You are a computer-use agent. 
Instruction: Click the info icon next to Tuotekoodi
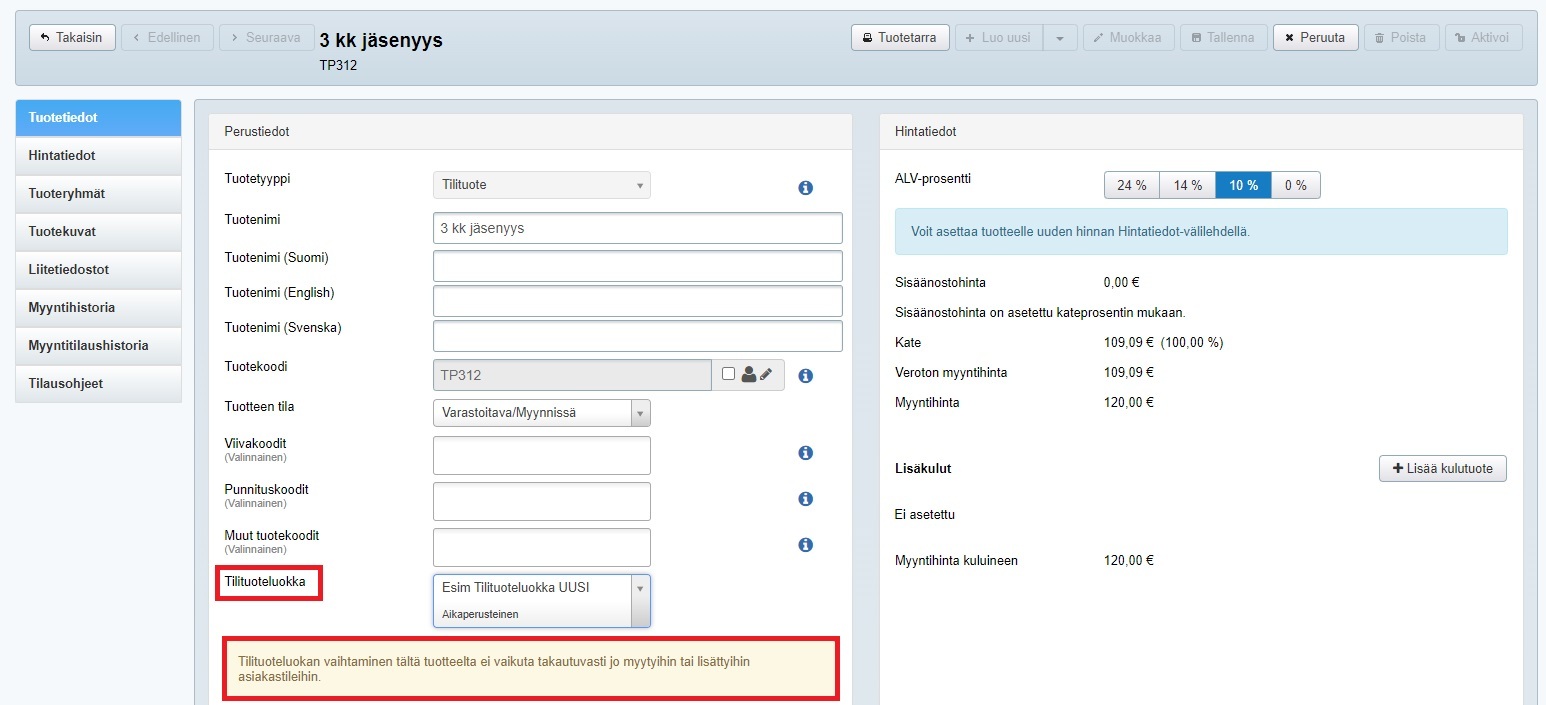point(805,376)
